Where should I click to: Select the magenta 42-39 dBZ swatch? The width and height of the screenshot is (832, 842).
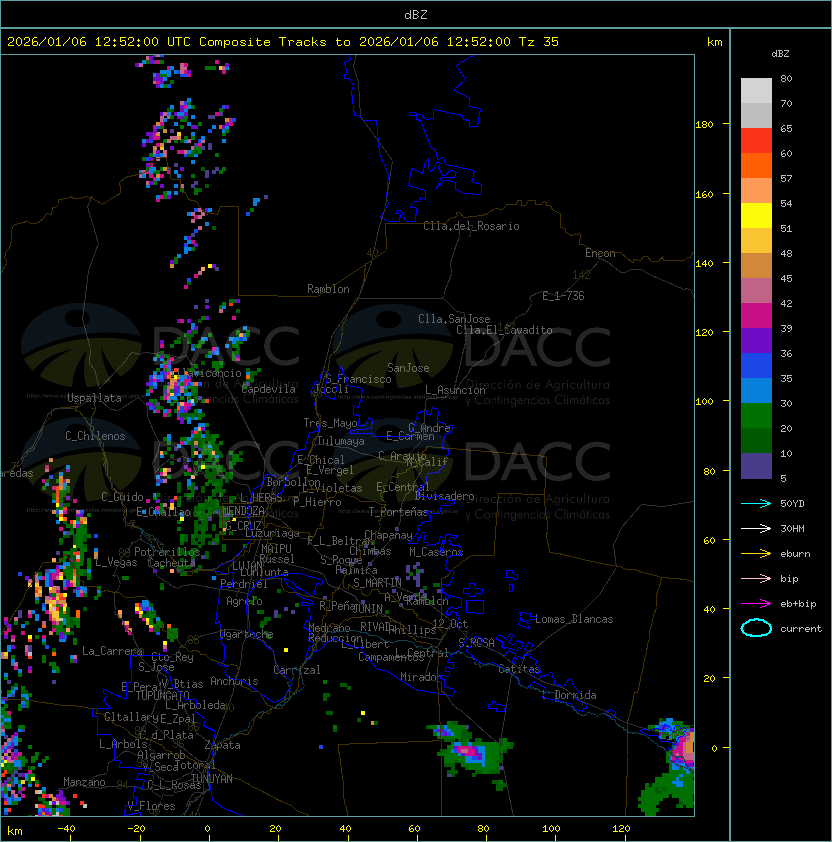(756, 316)
